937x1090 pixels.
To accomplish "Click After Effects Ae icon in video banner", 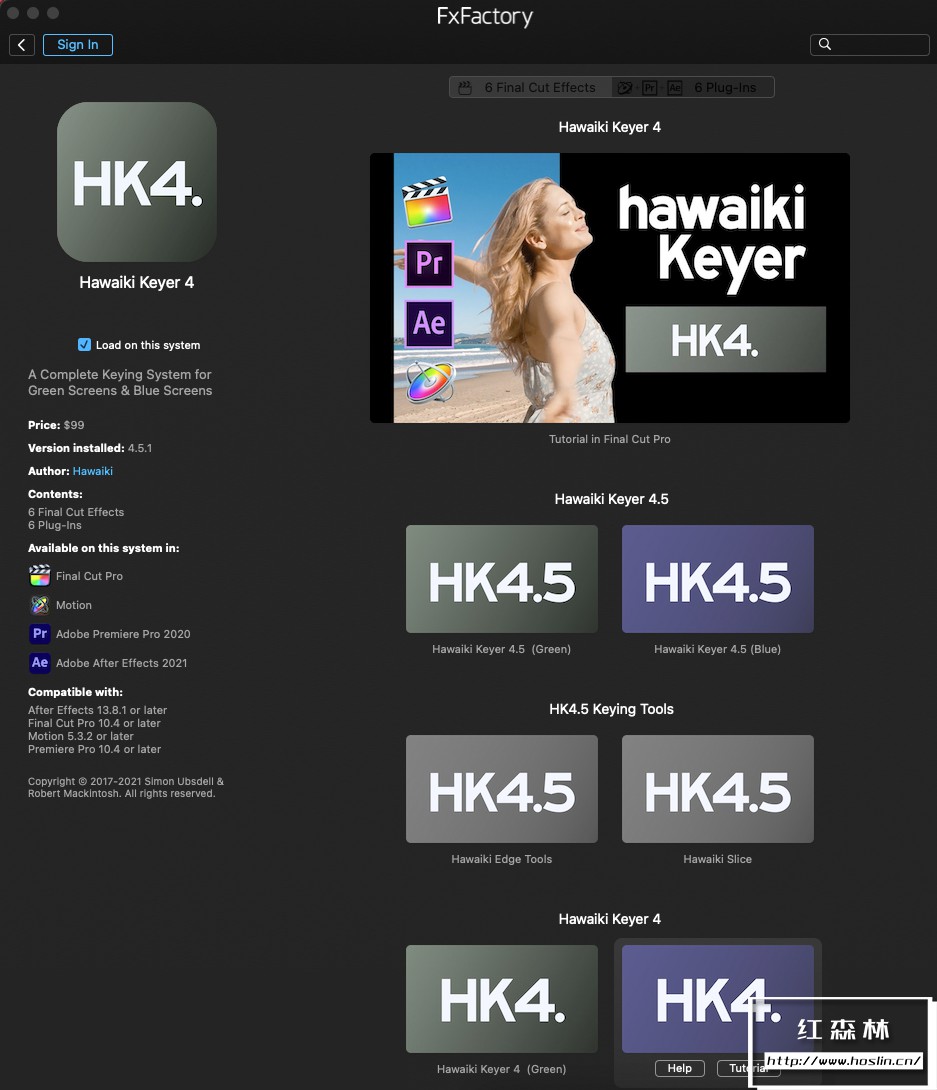I will (429, 323).
